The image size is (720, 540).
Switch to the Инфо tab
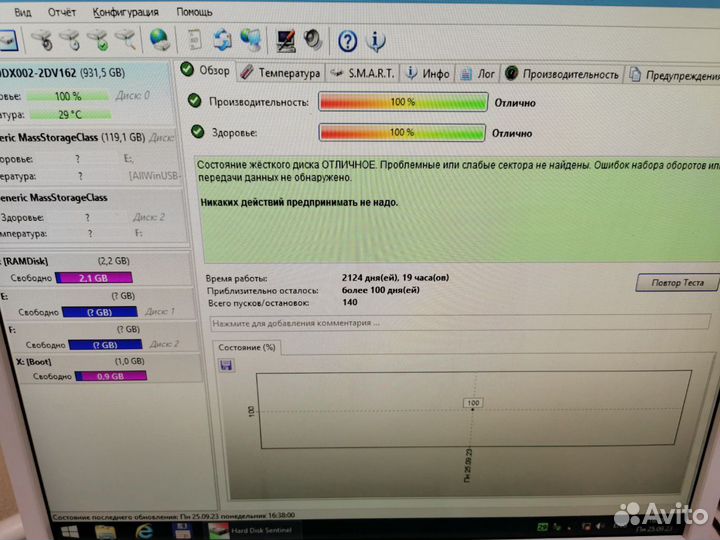tap(428, 73)
